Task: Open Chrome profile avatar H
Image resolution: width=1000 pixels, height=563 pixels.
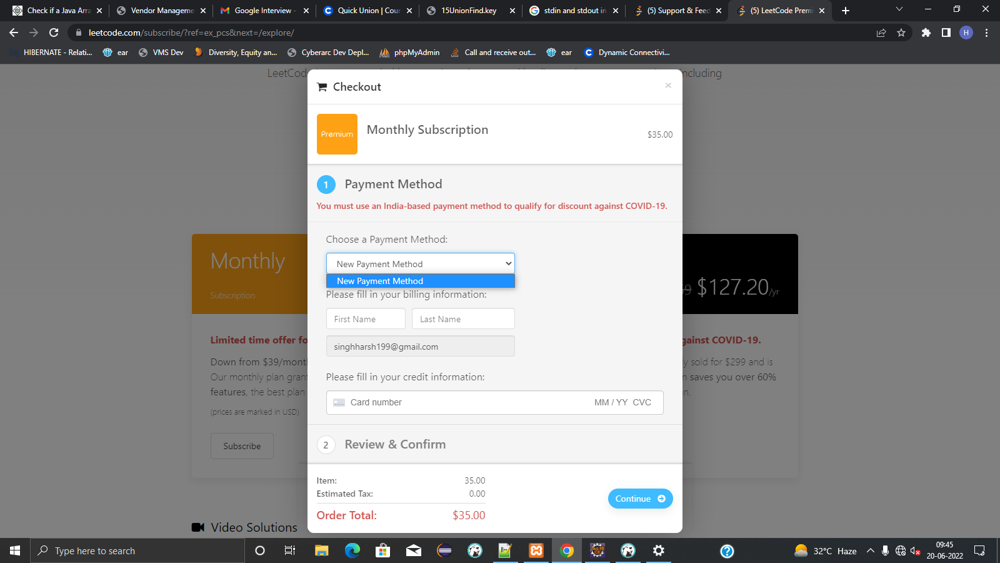Action: pyautogui.click(x=966, y=33)
